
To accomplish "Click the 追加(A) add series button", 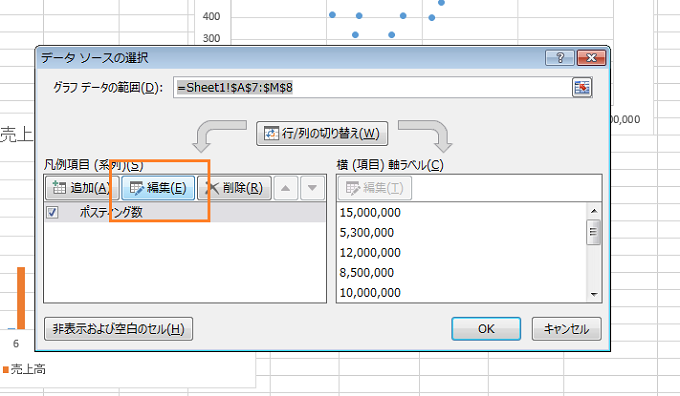I will coord(81,188).
